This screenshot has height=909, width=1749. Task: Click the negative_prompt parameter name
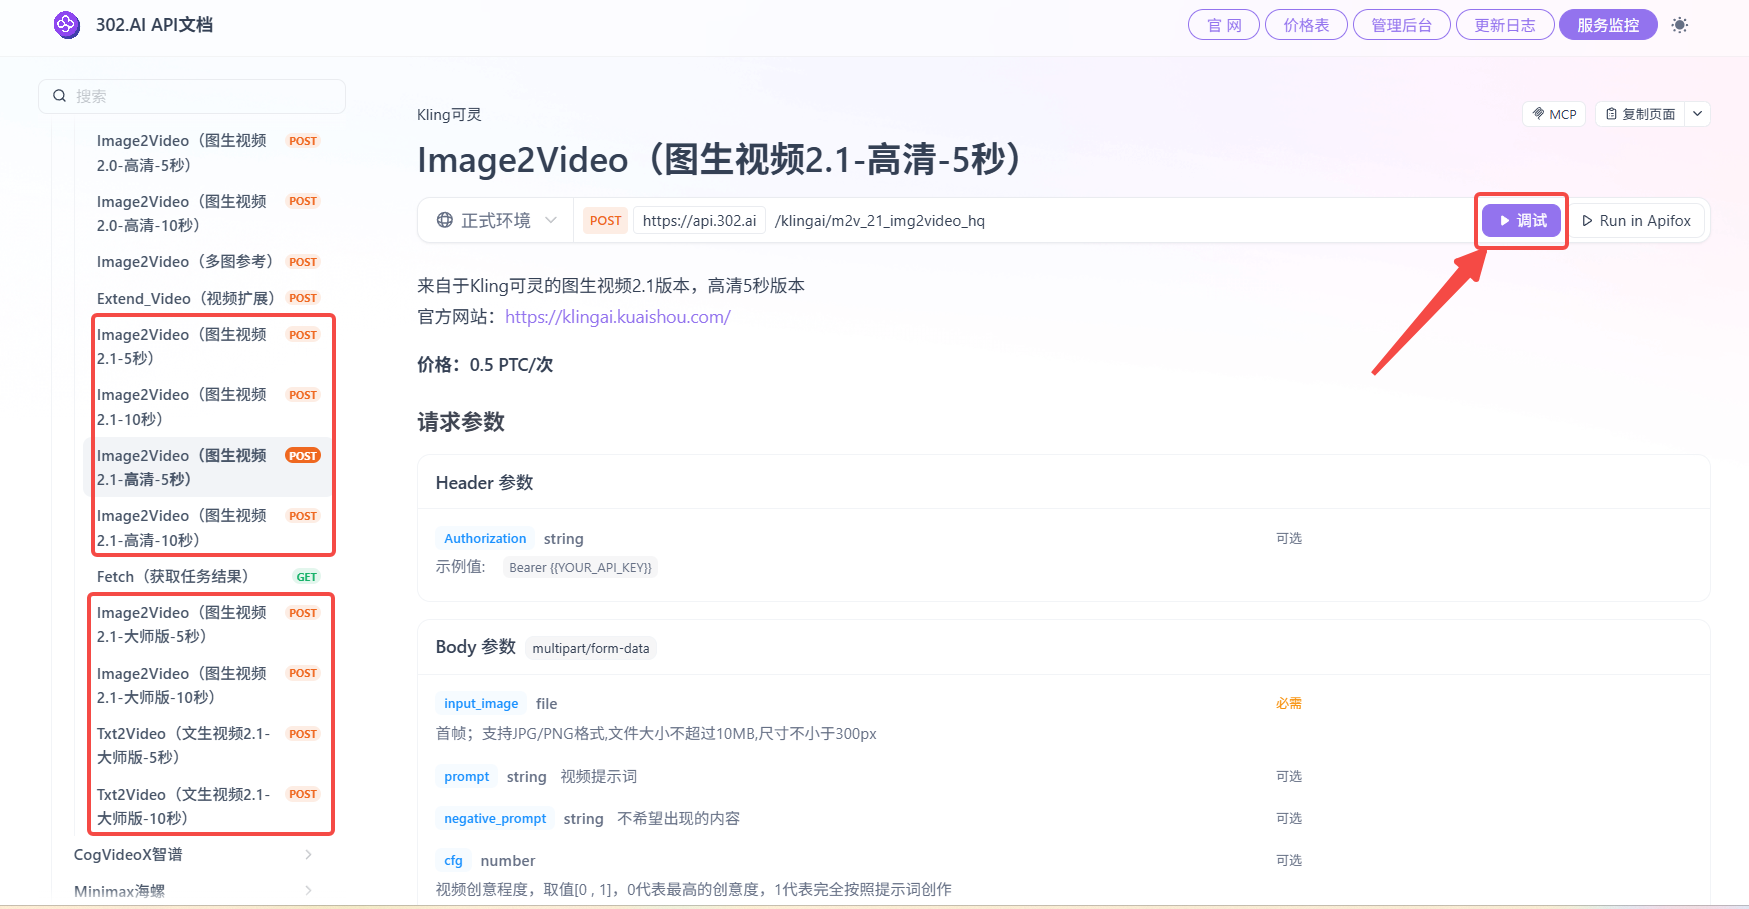pyautogui.click(x=495, y=818)
